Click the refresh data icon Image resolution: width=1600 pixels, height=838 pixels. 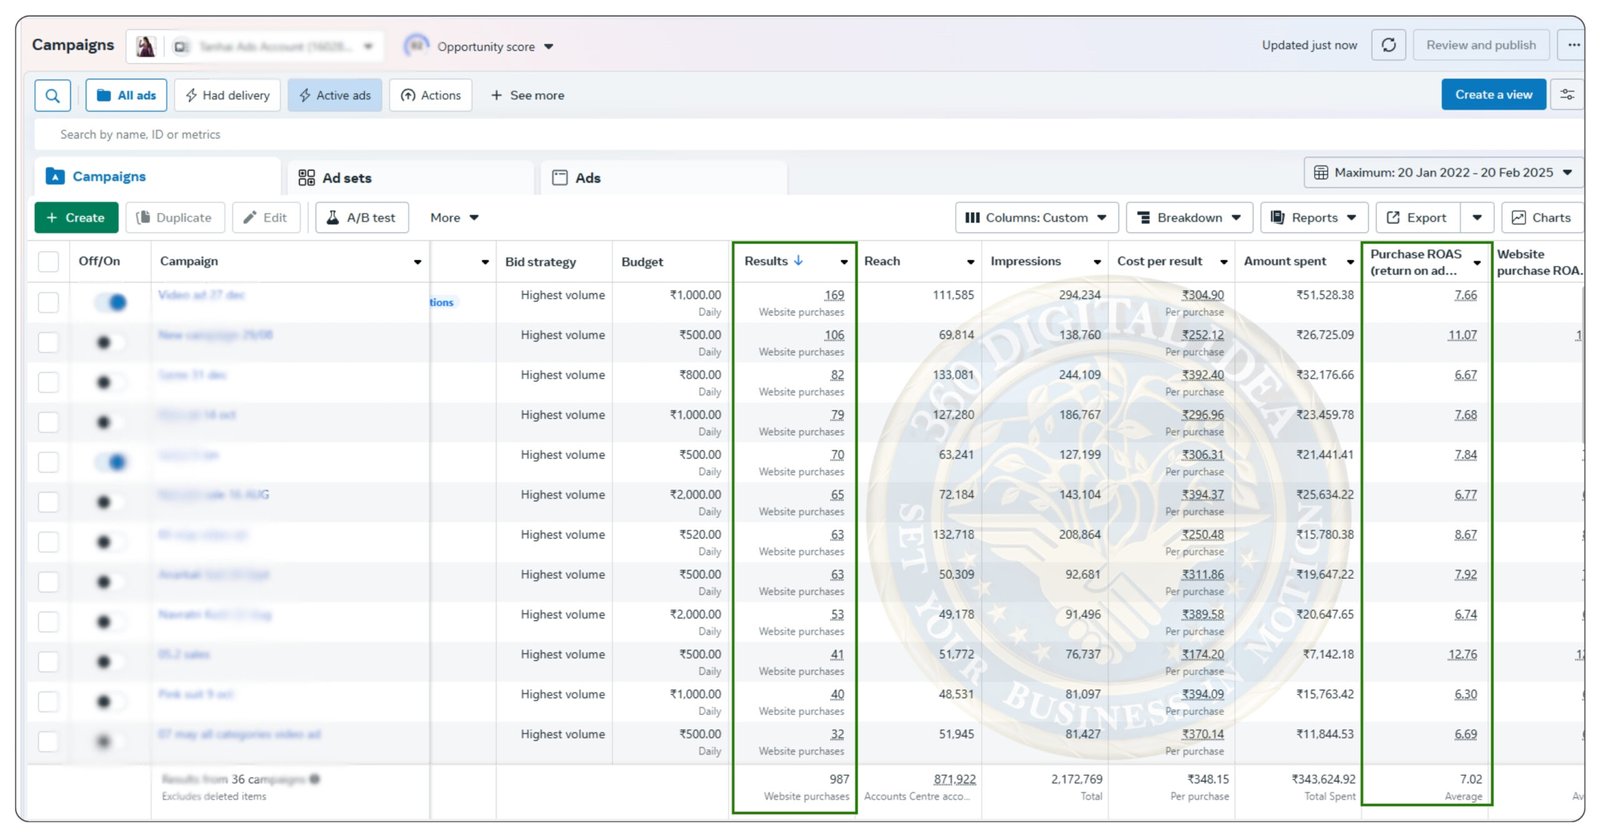tap(1389, 45)
